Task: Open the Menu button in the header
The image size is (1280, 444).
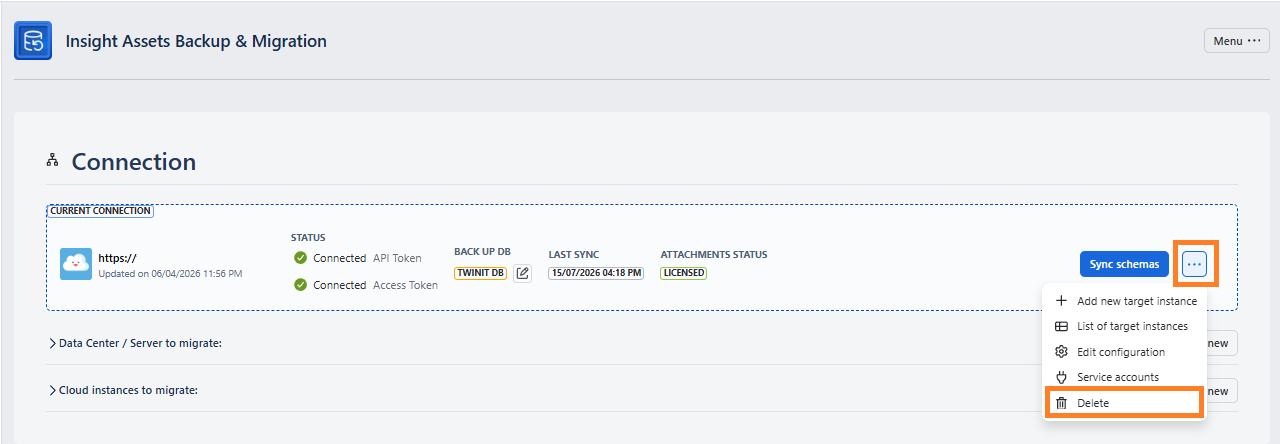Action: tap(1237, 41)
